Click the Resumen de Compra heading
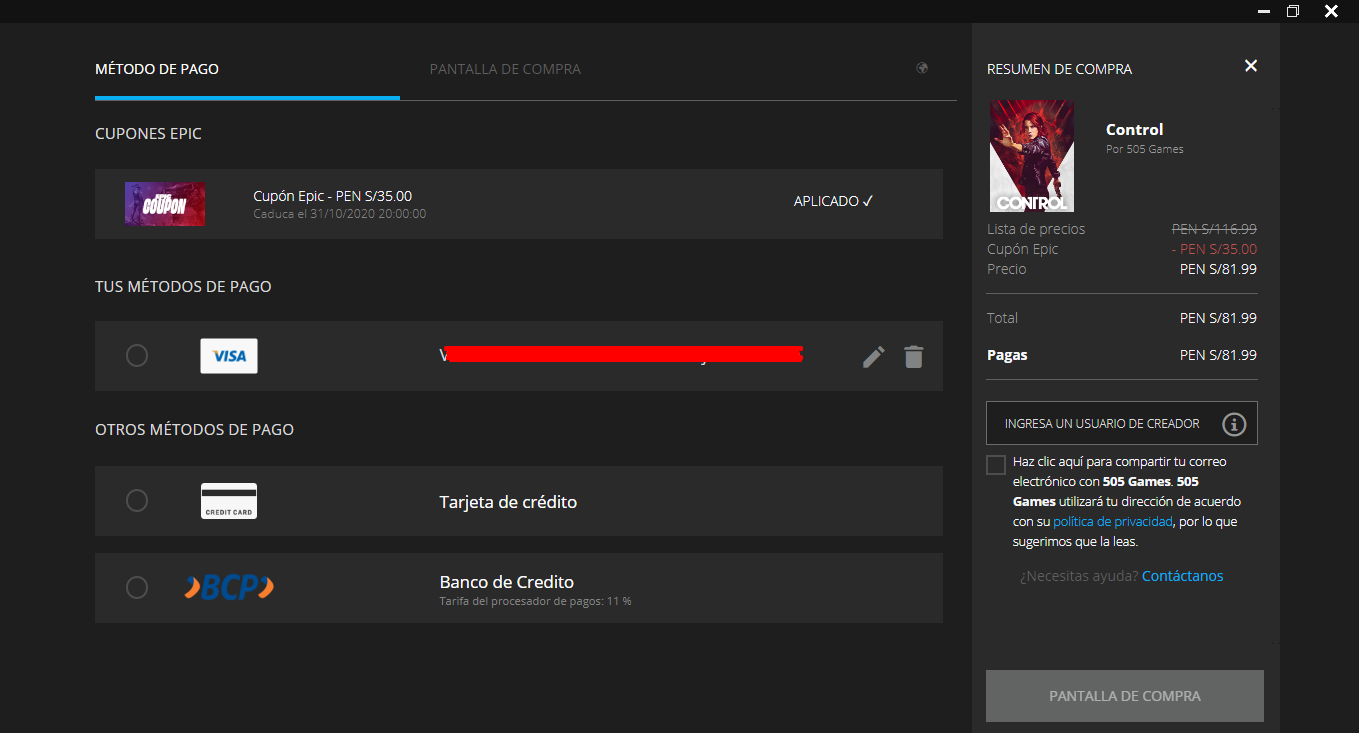This screenshot has height=733, width=1359. (1059, 69)
